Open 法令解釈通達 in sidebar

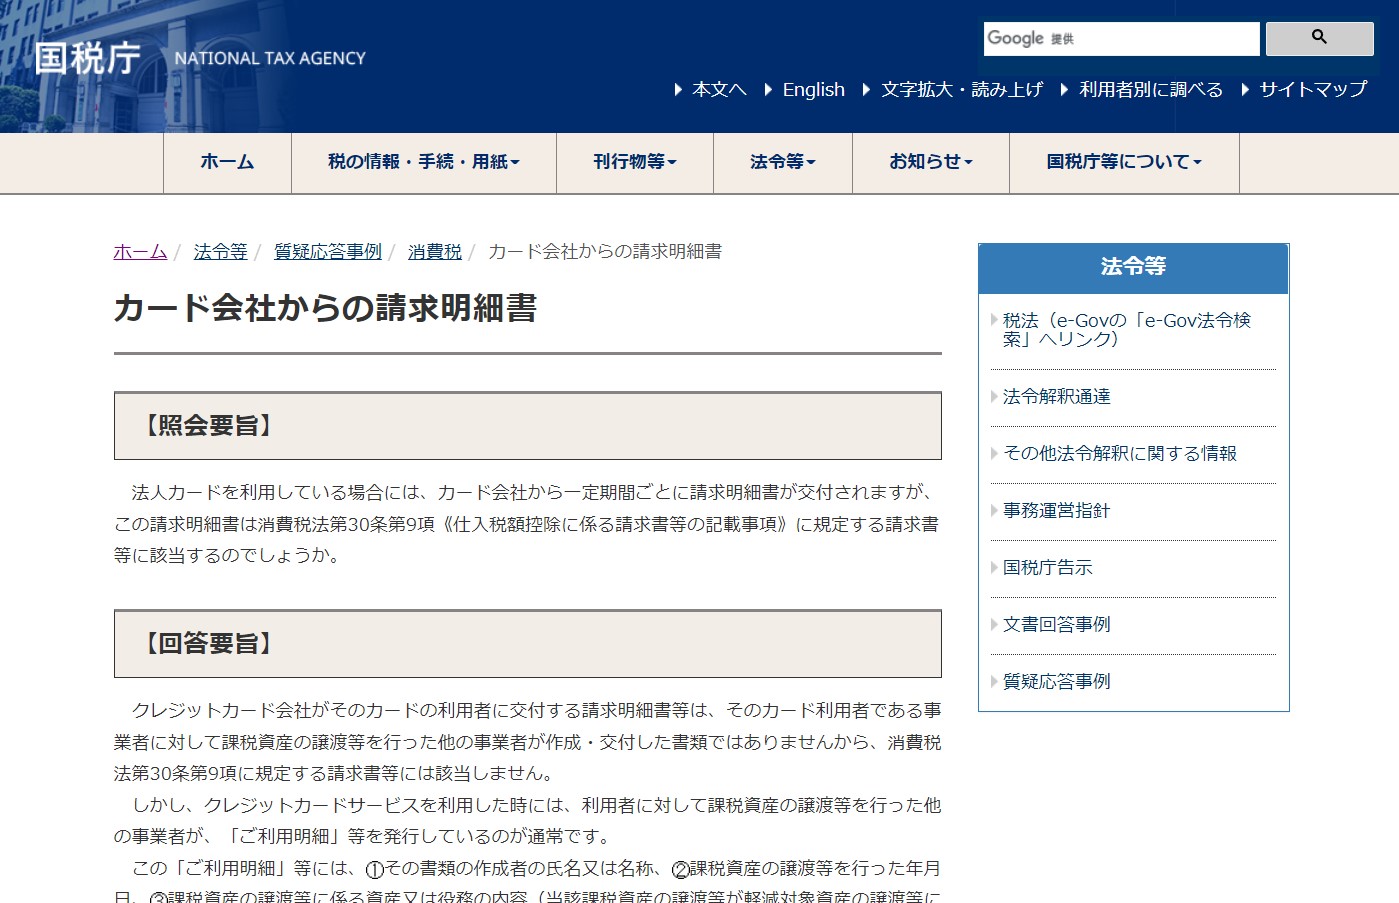(x=1056, y=397)
